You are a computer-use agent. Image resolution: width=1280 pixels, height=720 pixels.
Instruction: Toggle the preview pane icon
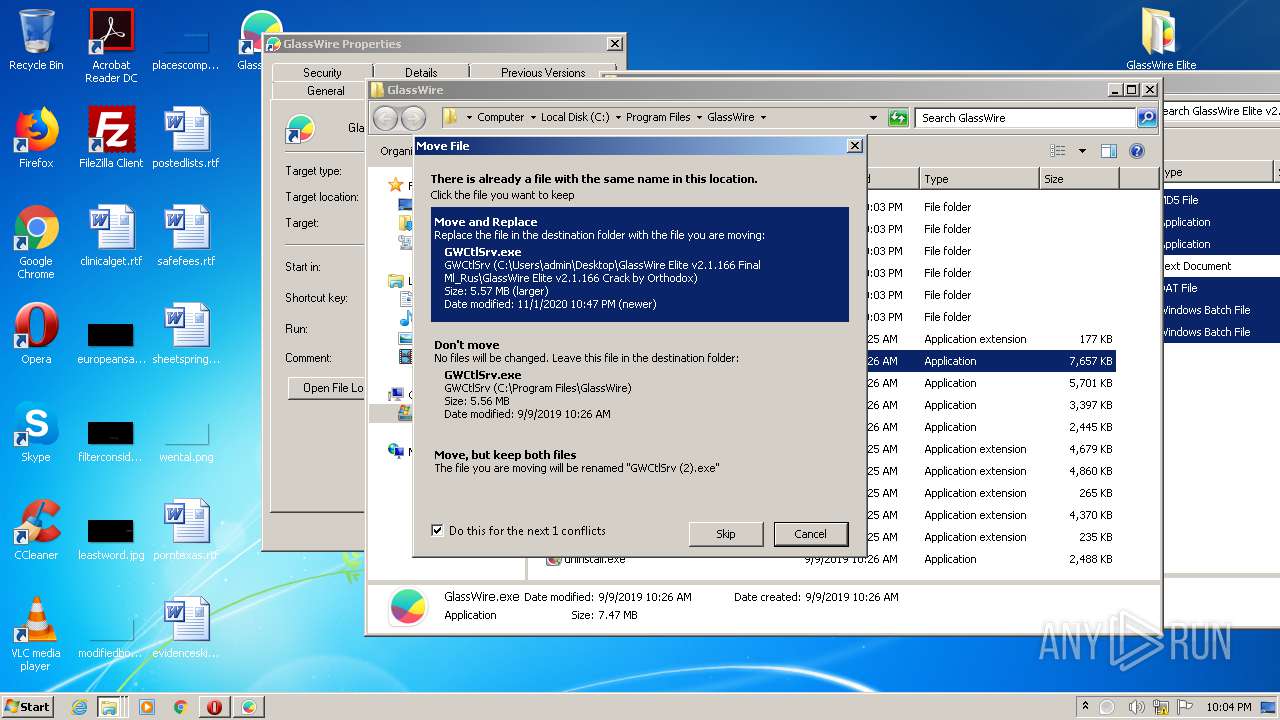tap(1108, 151)
